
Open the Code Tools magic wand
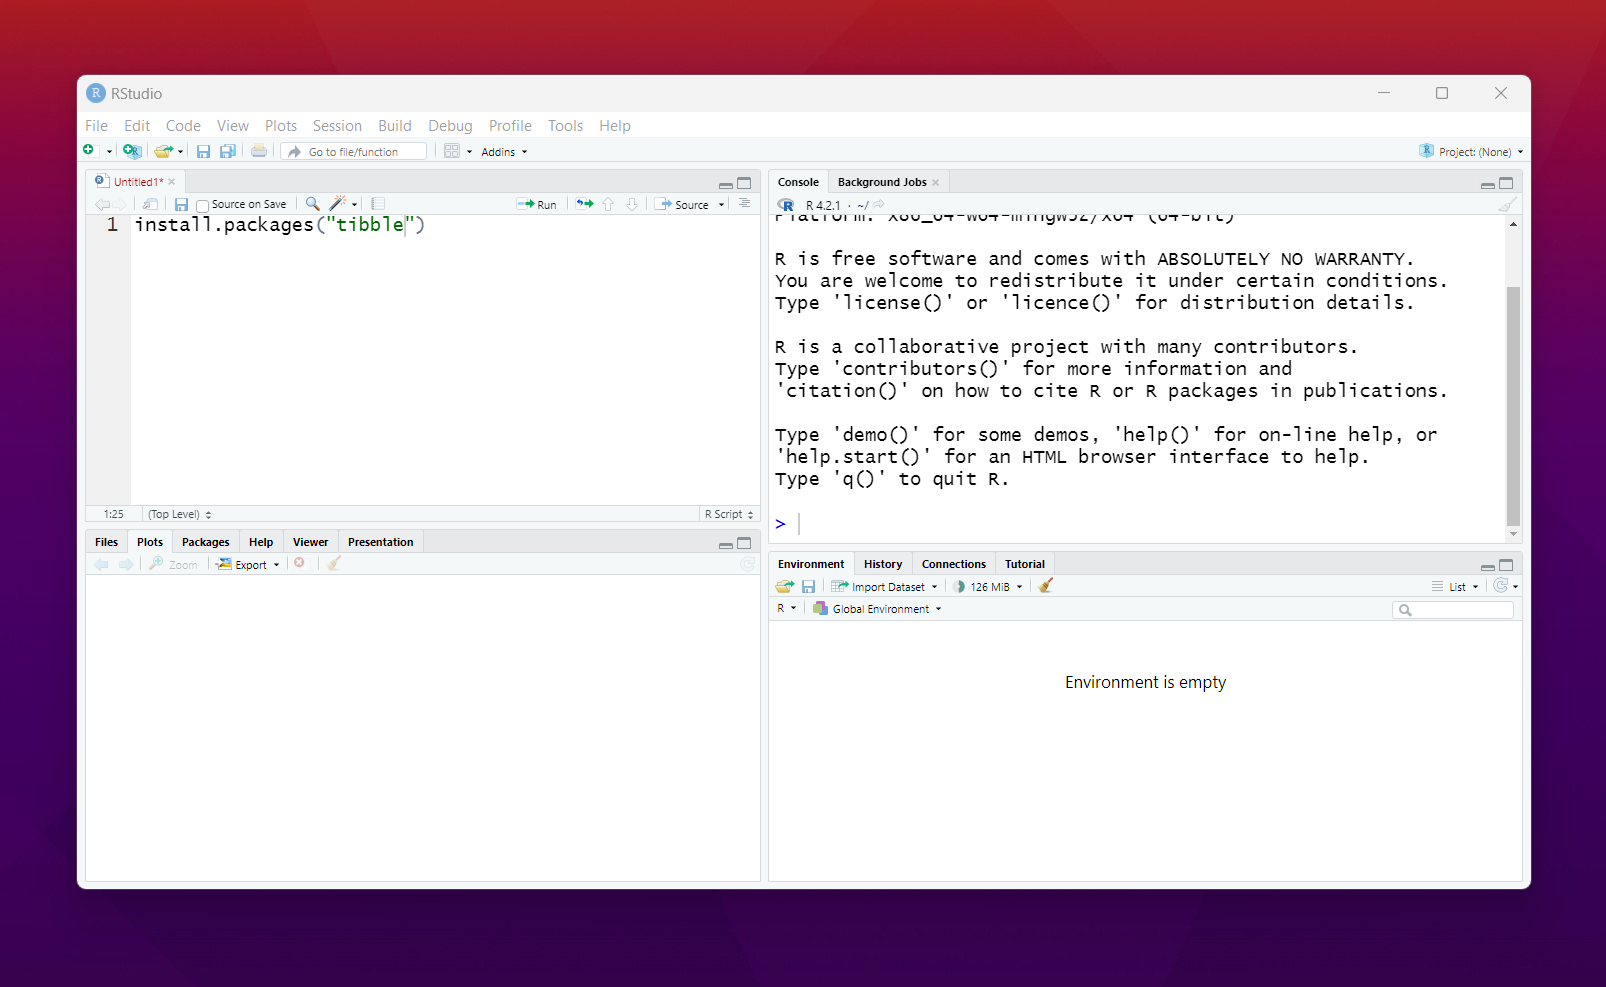[343, 204]
